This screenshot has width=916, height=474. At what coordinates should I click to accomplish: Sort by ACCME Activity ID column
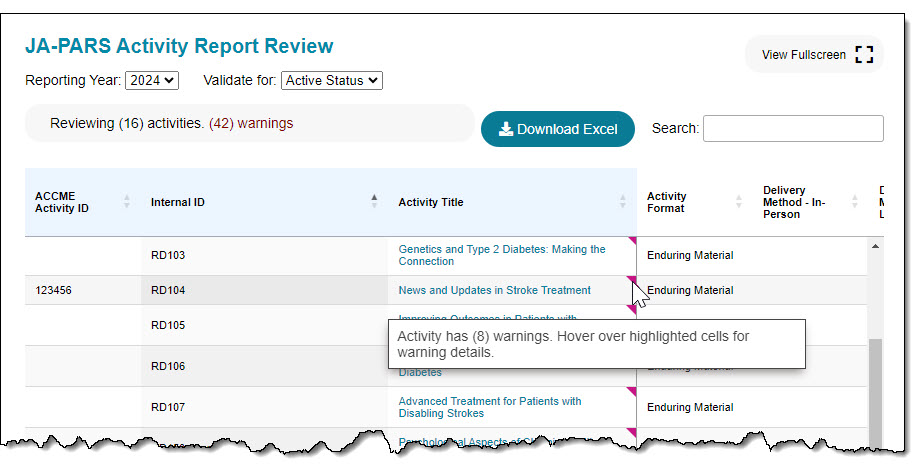pos(127,202)
